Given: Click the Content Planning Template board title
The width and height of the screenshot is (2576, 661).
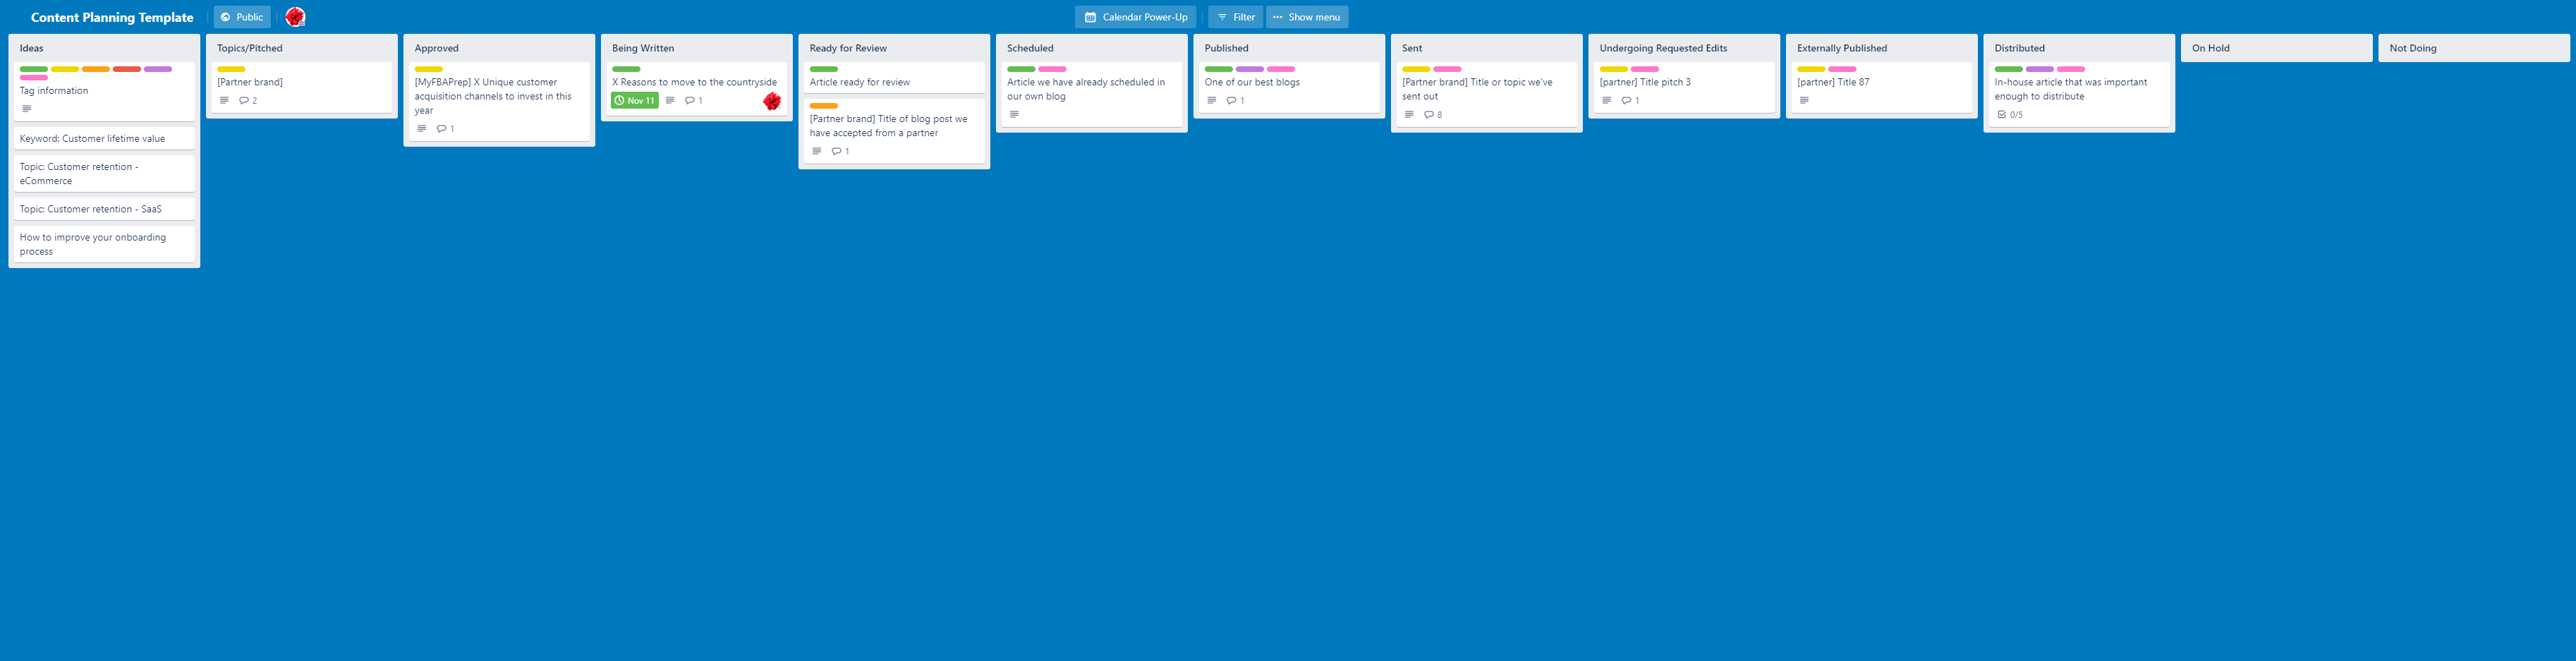Looking at the screenshot, I should [112, 17].
